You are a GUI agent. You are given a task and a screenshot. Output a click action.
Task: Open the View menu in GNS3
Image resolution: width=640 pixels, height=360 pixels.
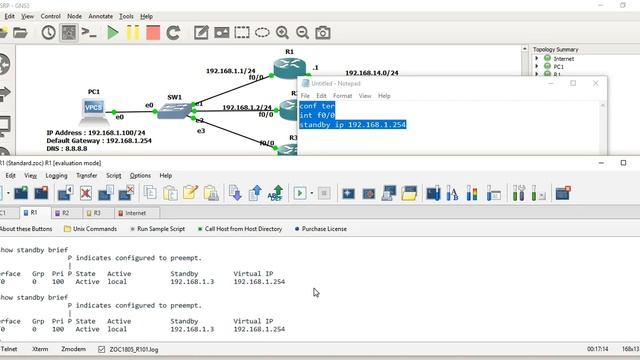tap(27, 16)
